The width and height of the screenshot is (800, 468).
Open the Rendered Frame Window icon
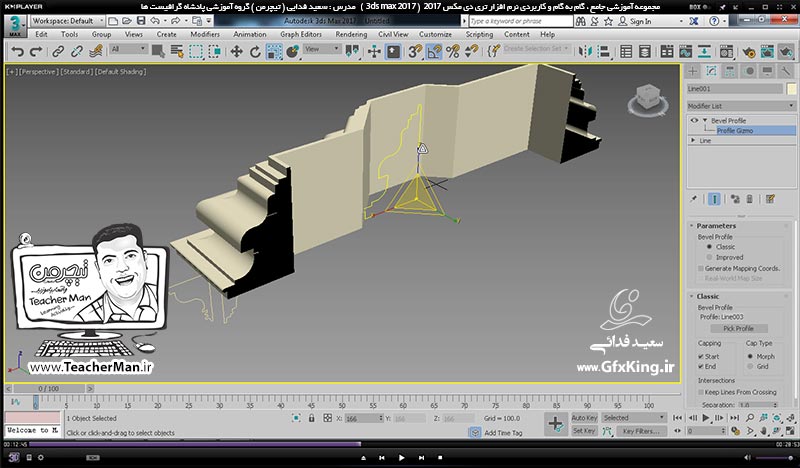(x=767, y=52)
